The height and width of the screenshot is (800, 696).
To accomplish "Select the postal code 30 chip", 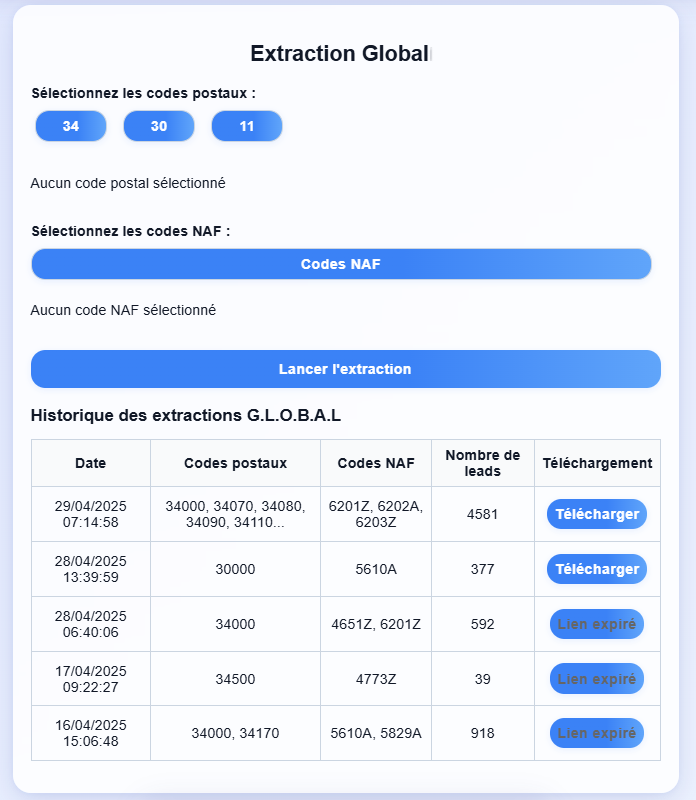I will (x=158, y=126).
